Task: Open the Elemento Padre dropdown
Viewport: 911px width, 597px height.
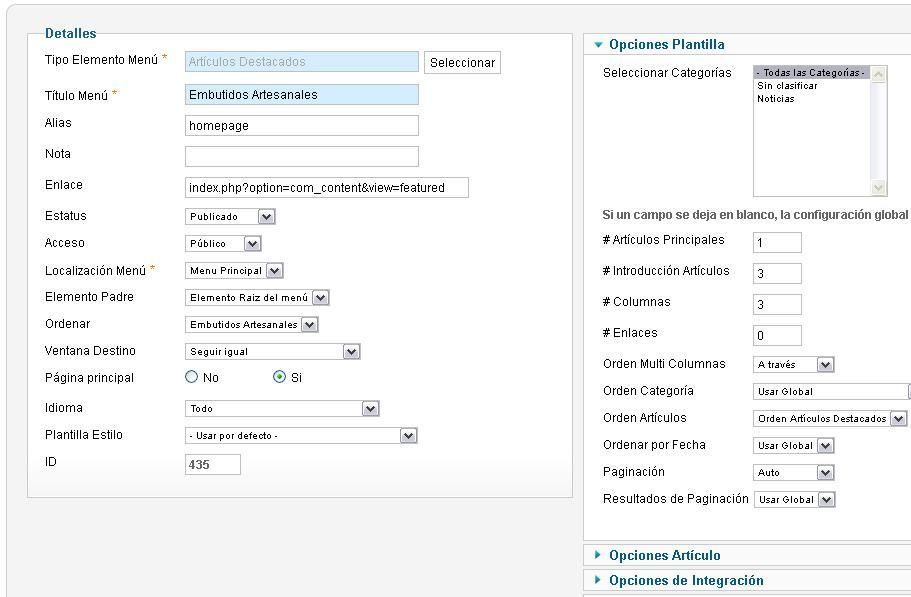Action: [x=257, y=297]
